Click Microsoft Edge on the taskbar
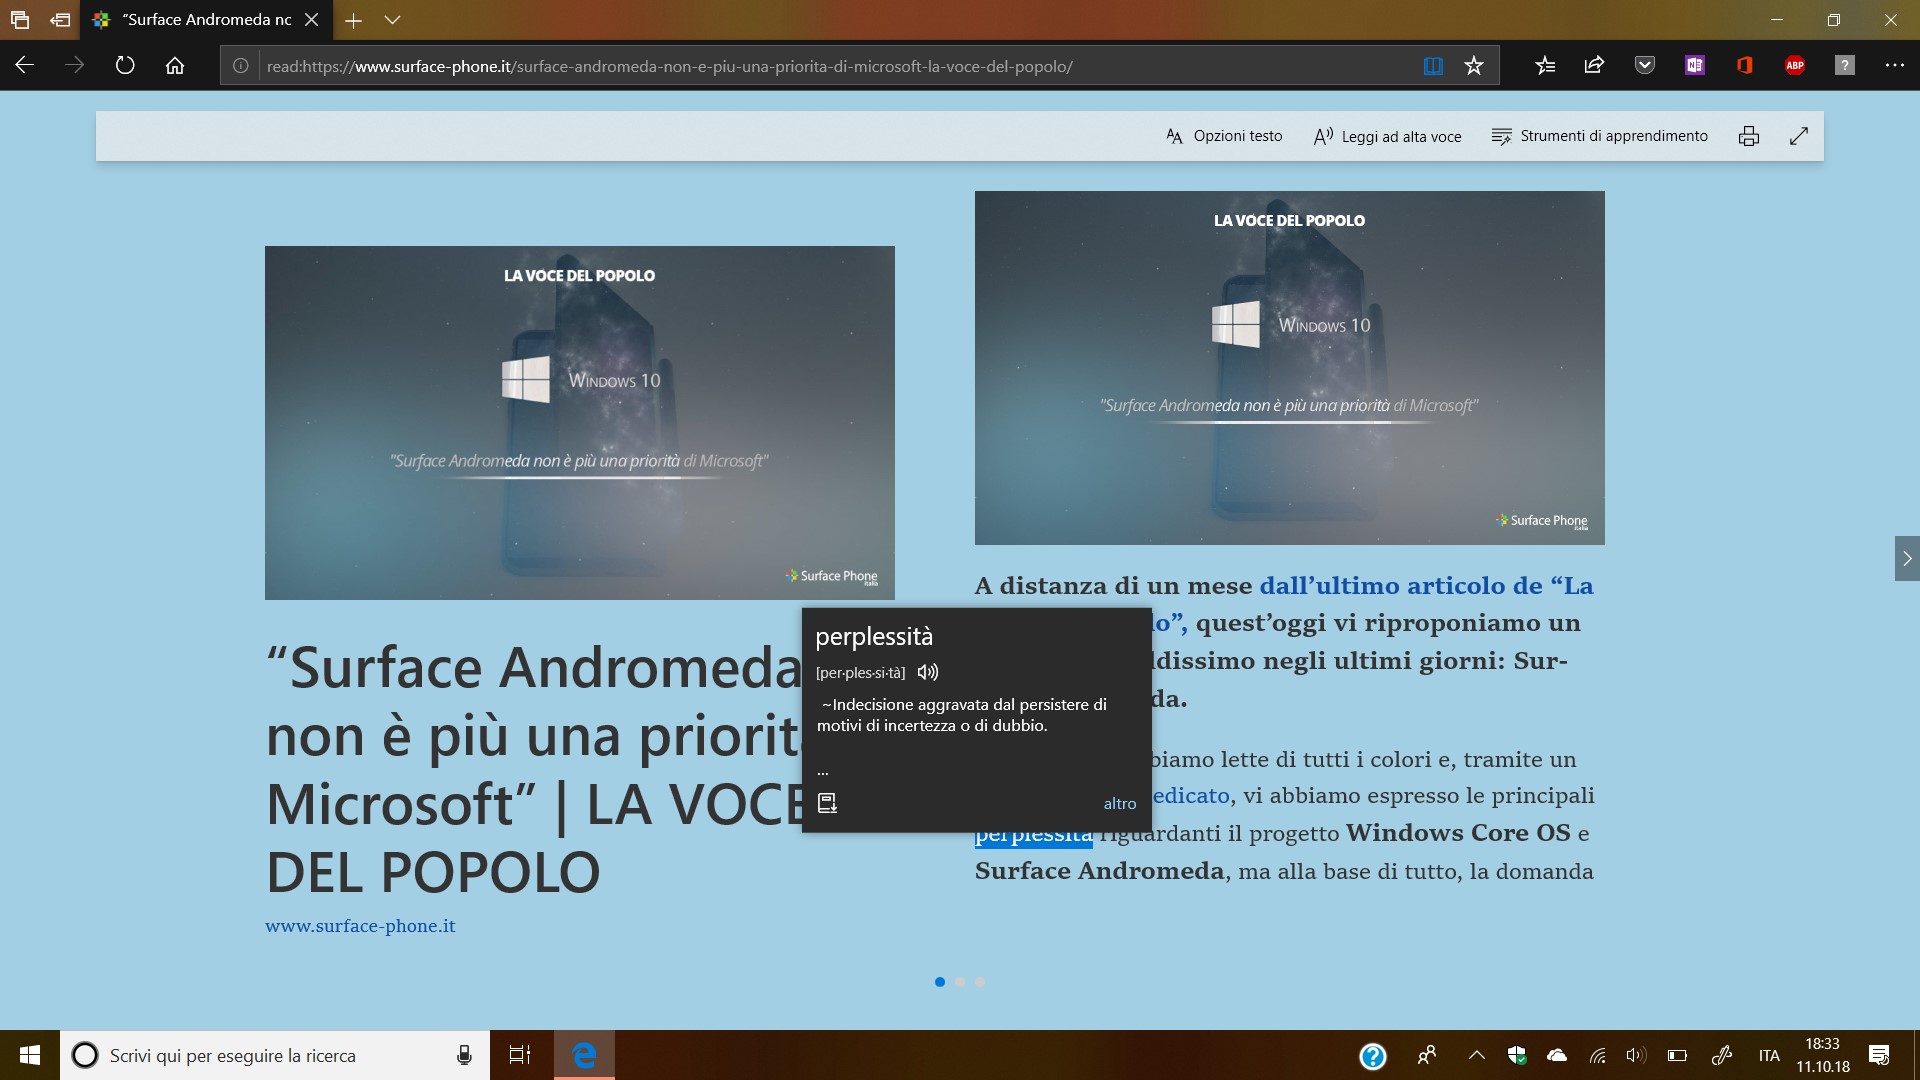 click(x=584, y=1055)
